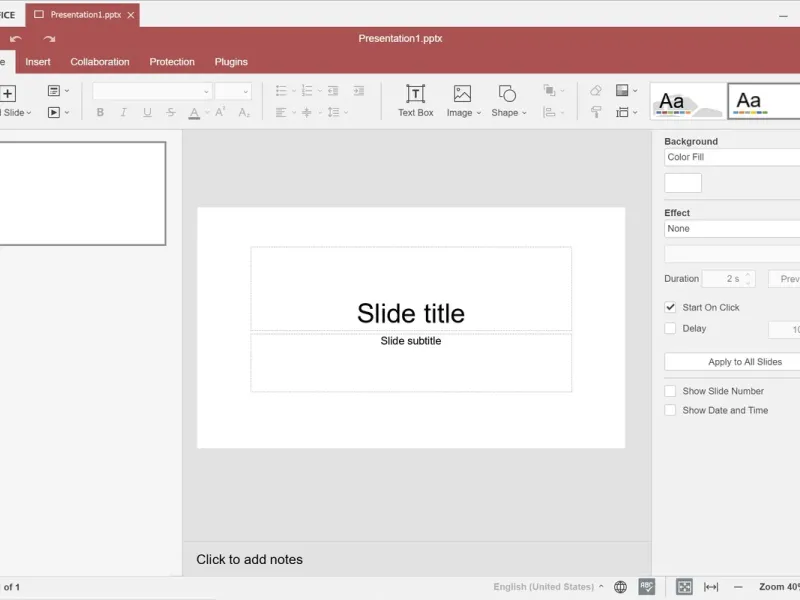This screenshot has width=800, height=600.
Task: Open the Collaboration tab
Action: 99,61
